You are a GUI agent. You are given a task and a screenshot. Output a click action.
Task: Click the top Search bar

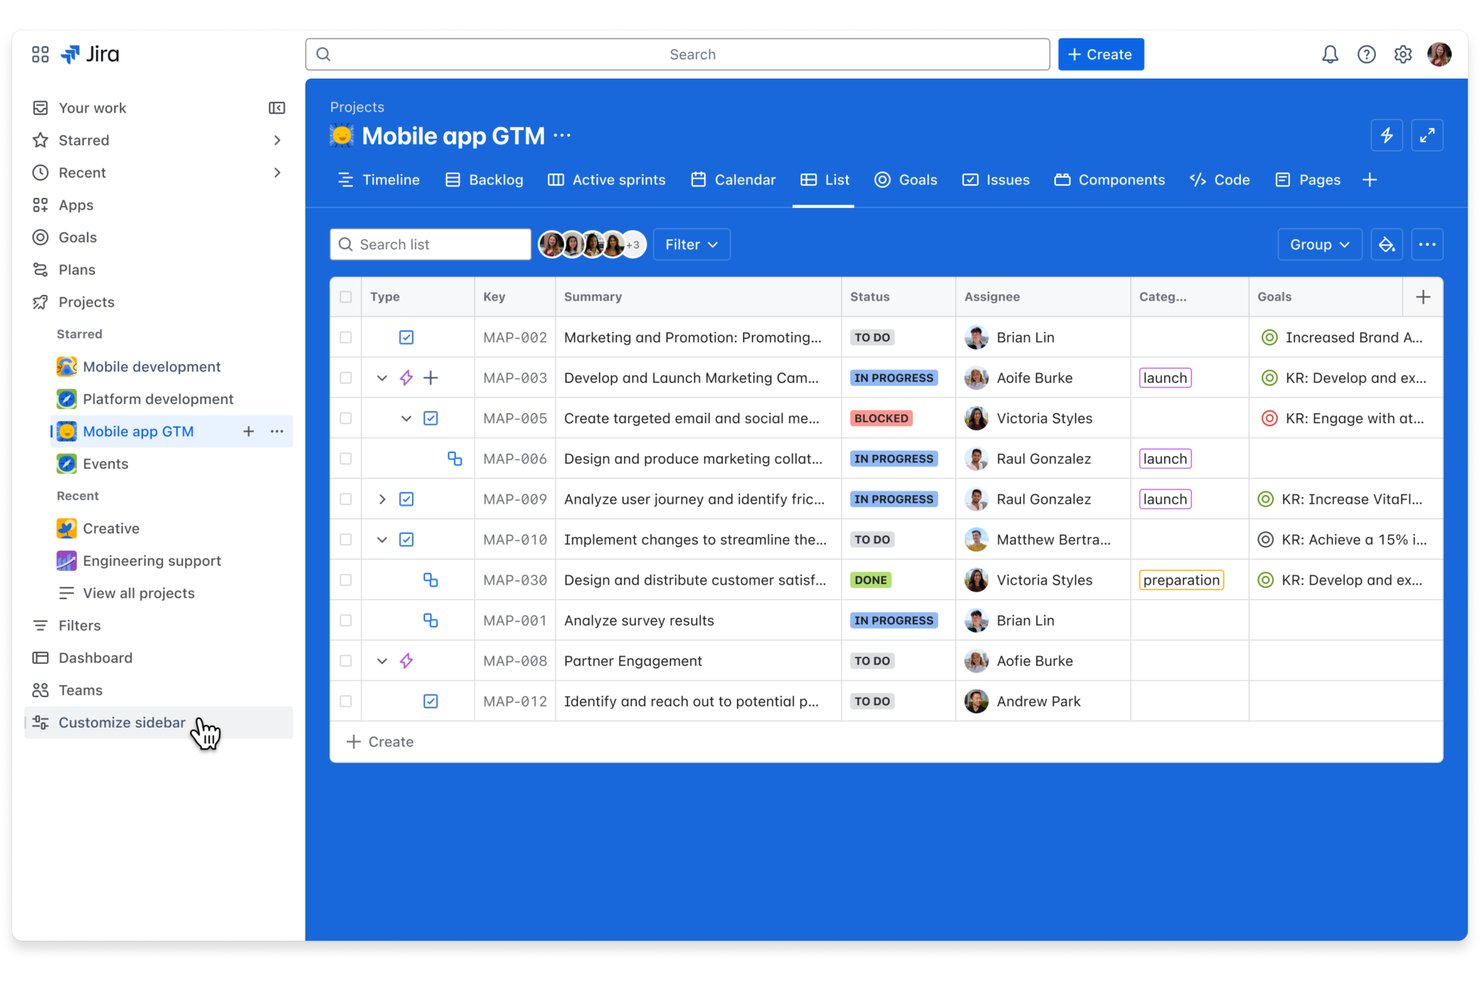678,55
